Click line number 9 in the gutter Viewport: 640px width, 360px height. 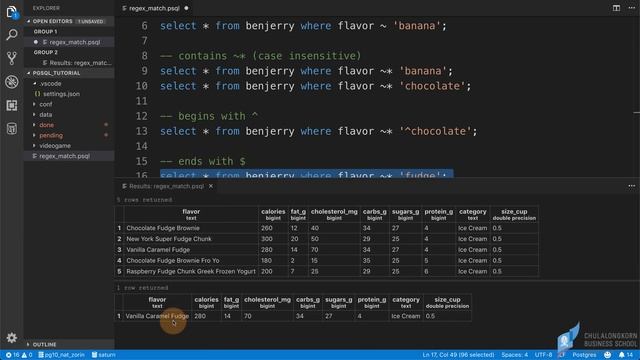click(144, 71)
